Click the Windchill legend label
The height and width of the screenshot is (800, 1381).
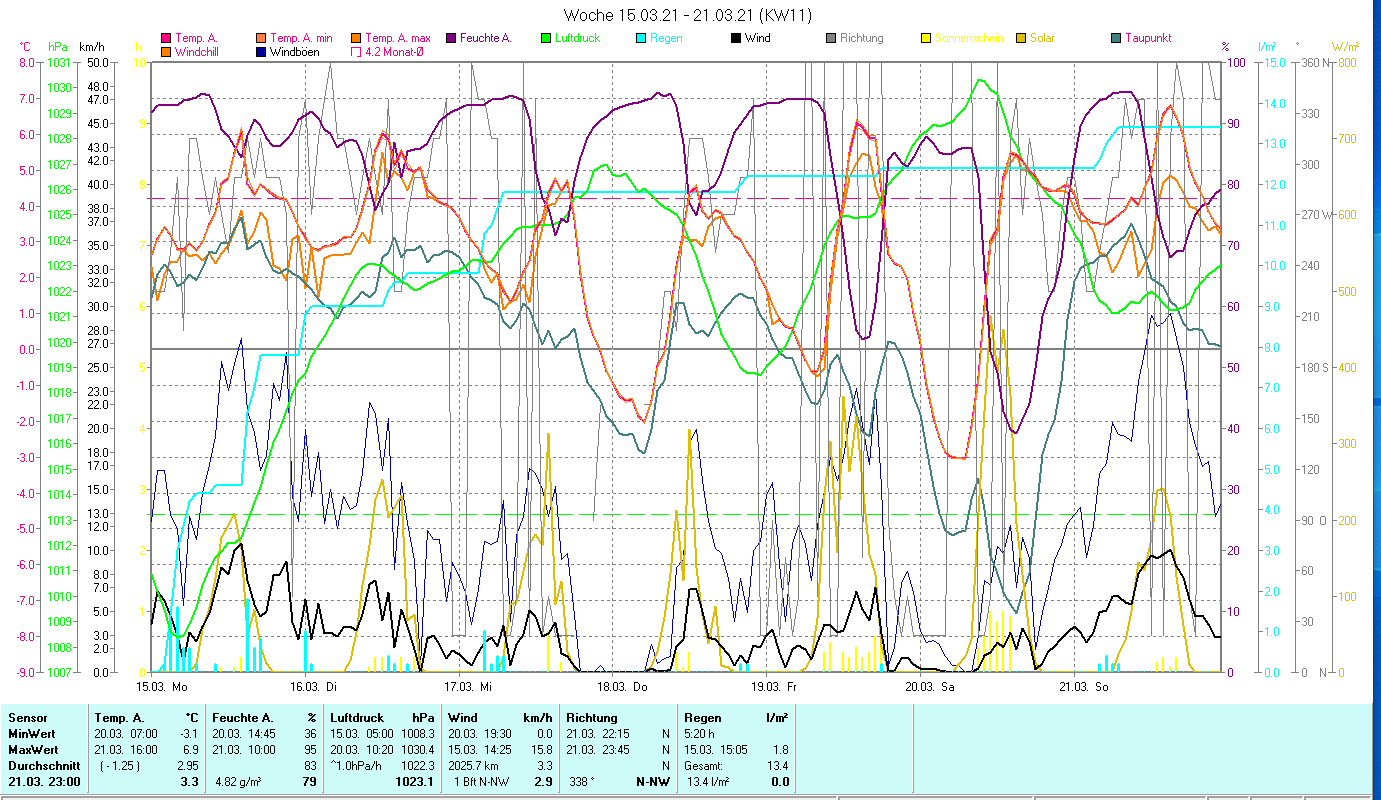tap(198, 51)
